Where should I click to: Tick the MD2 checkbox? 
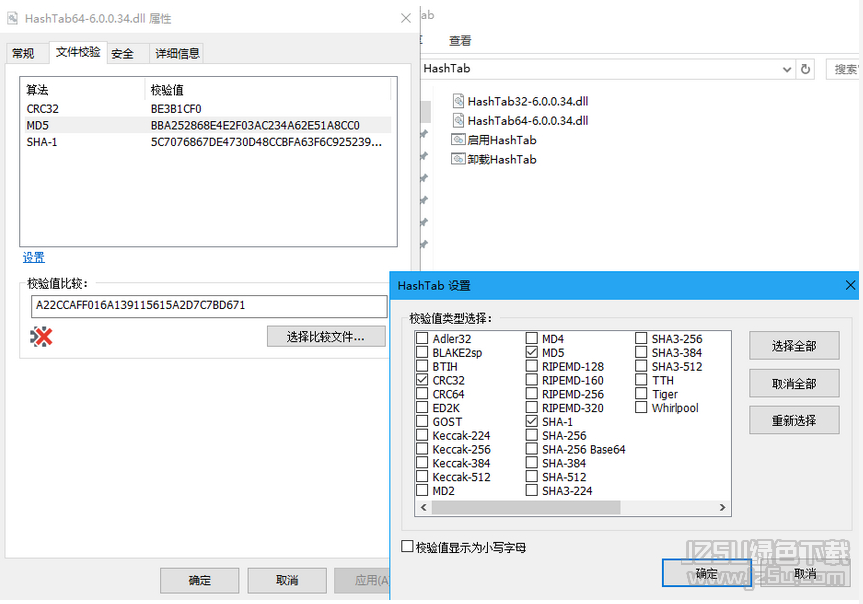tap(422, 490)
